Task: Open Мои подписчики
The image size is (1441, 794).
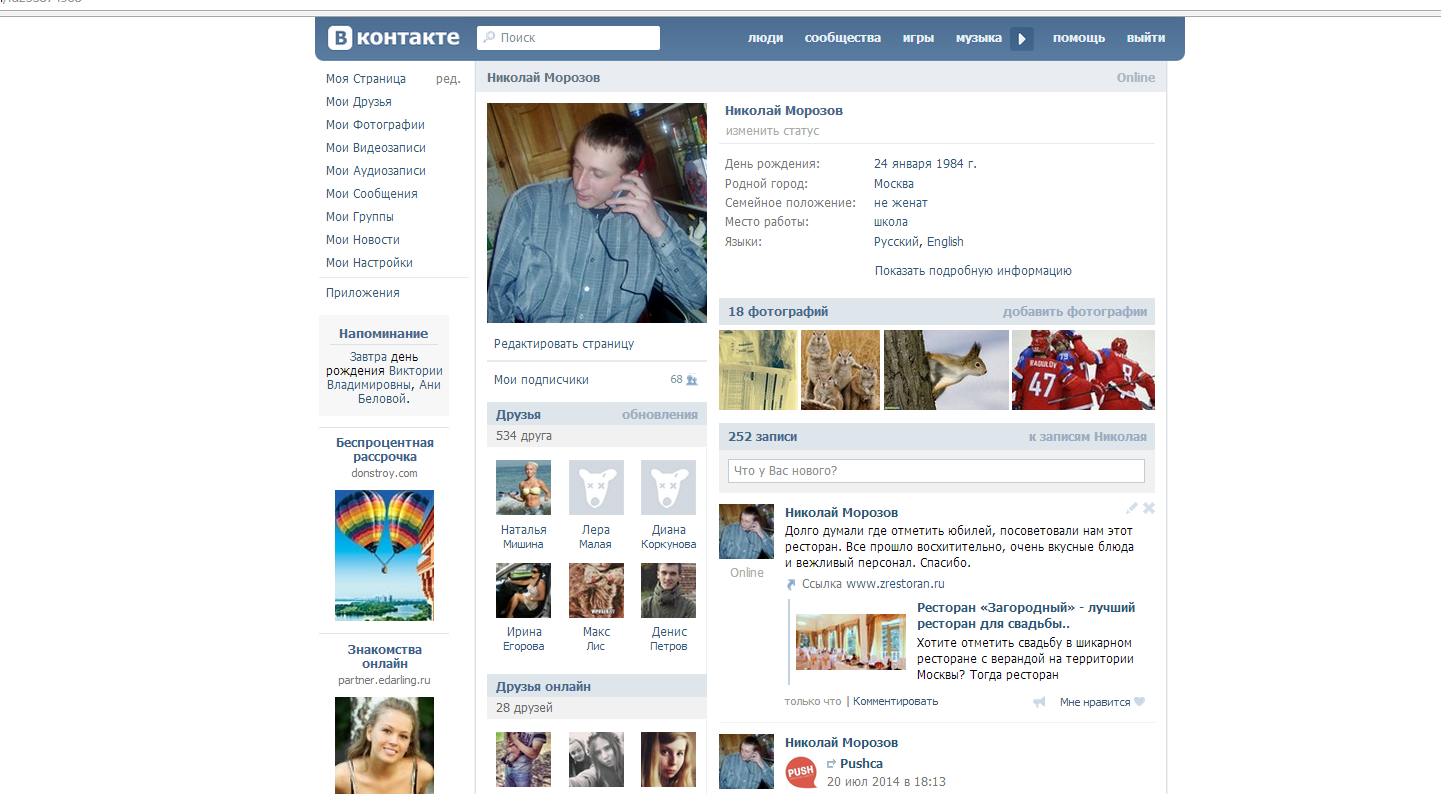Action: click(541, 380)
